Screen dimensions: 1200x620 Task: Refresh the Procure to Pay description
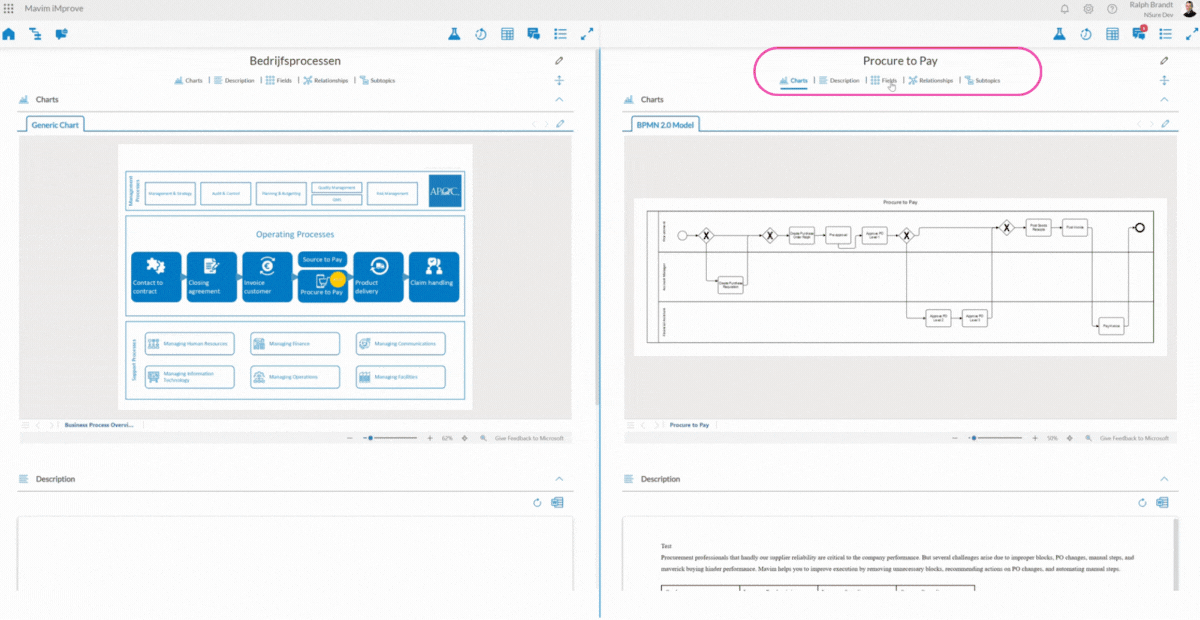pyautogui.click(x=1144, y=502)
